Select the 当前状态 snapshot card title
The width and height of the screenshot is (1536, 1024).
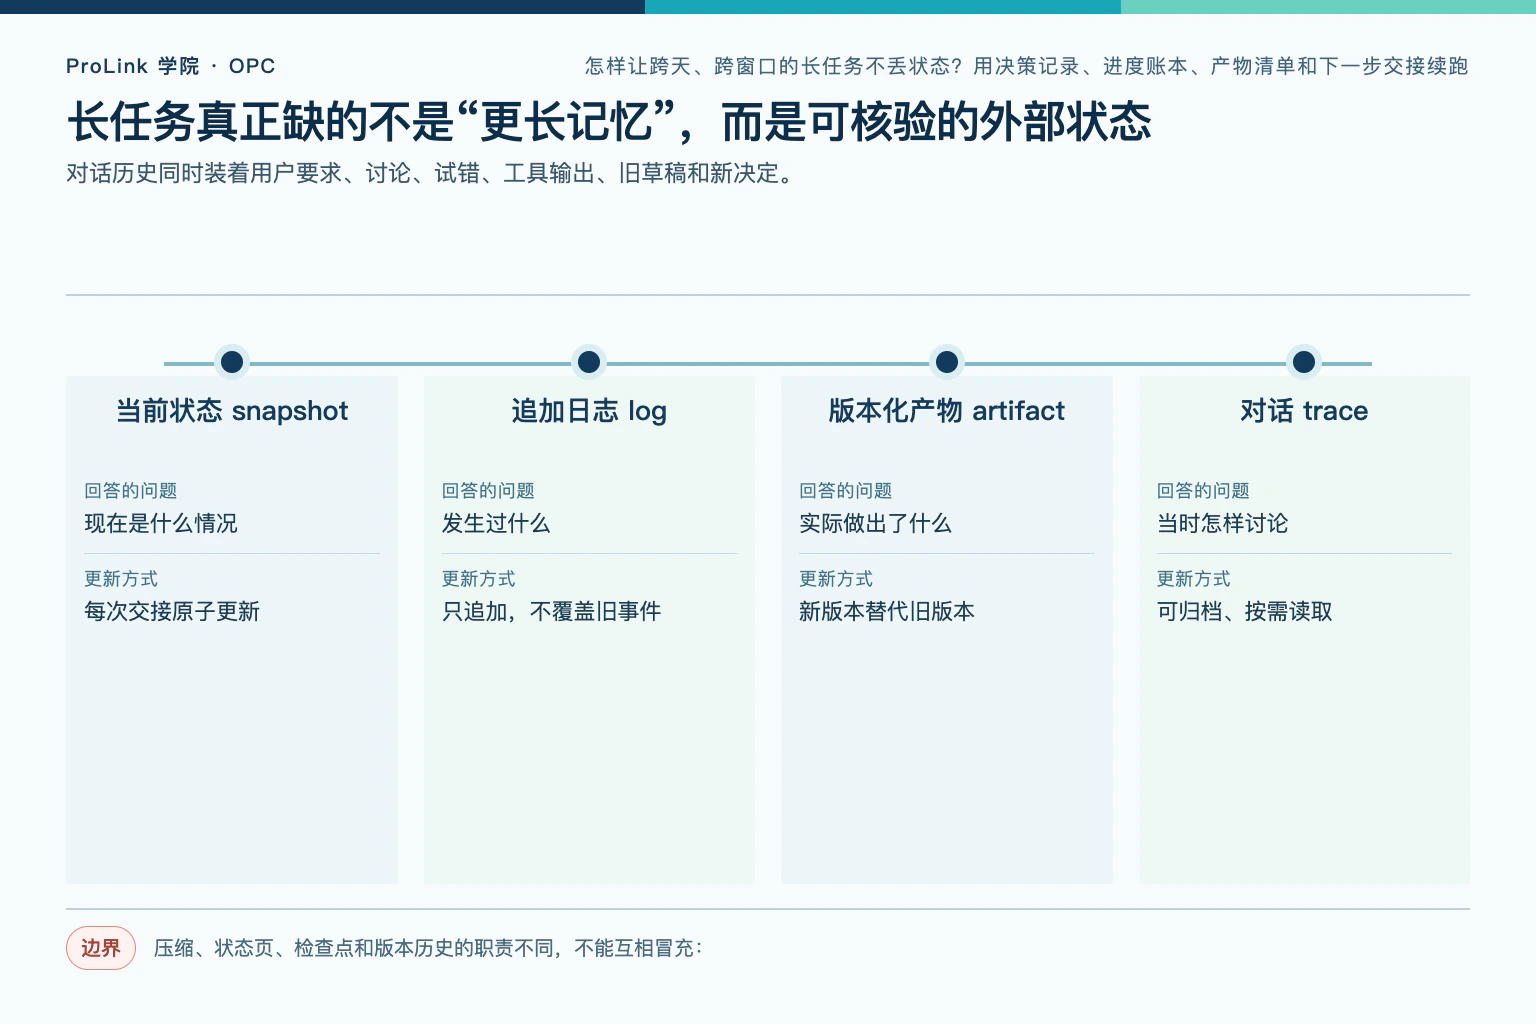232,411
